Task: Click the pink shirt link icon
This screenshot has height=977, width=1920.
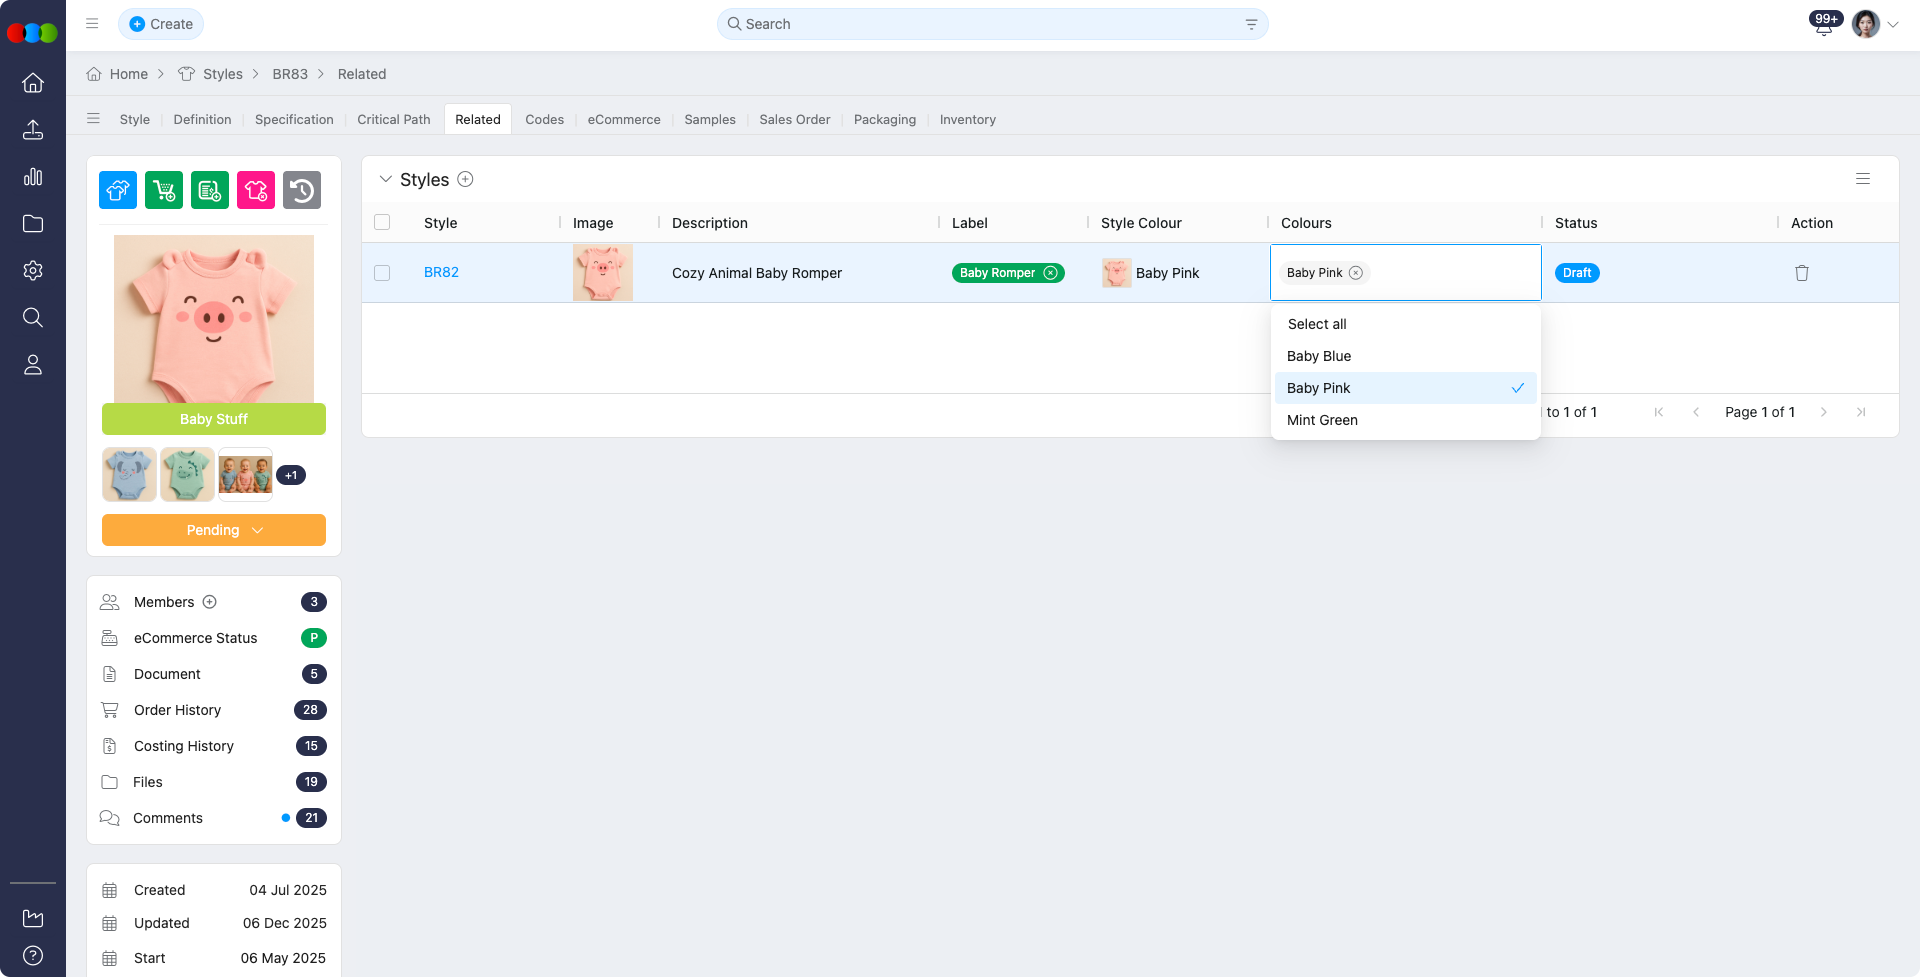Action: pos(256,190)
